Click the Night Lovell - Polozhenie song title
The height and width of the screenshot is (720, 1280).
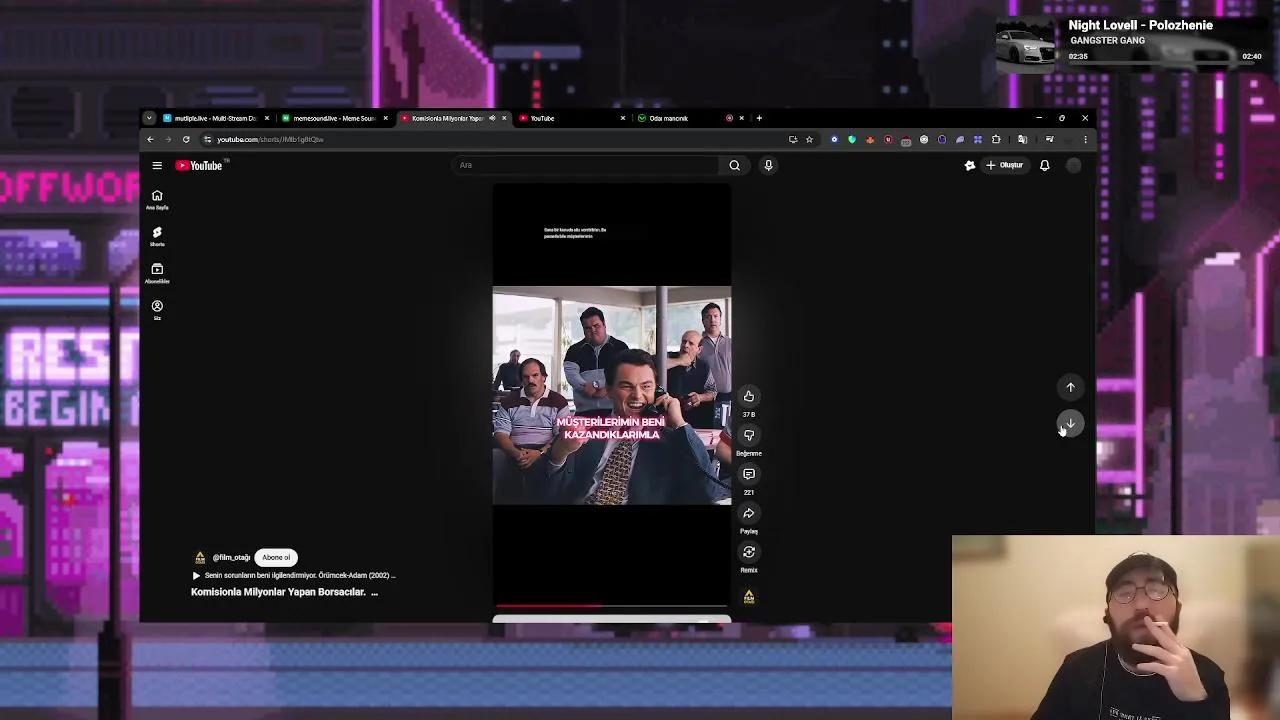click(x=1140, y=25)
